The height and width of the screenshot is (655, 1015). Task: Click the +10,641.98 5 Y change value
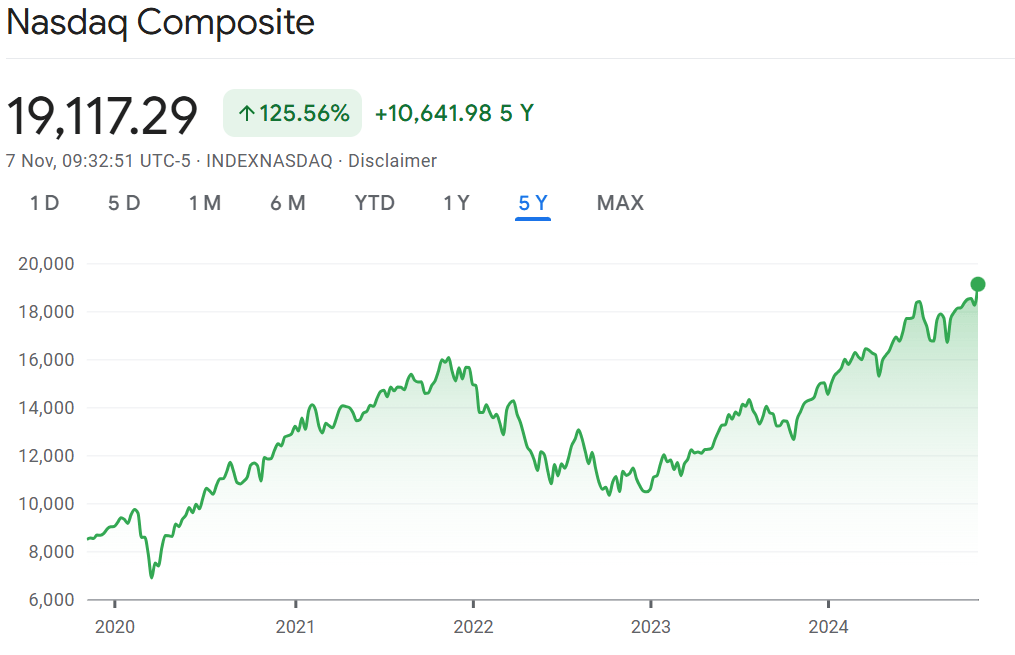pos(453,113)
